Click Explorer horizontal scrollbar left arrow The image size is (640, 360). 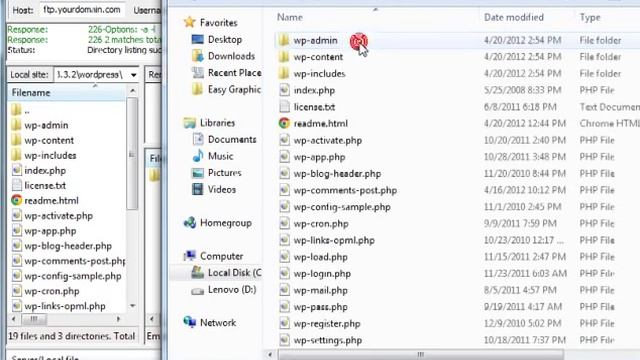[x=270, y=354]
